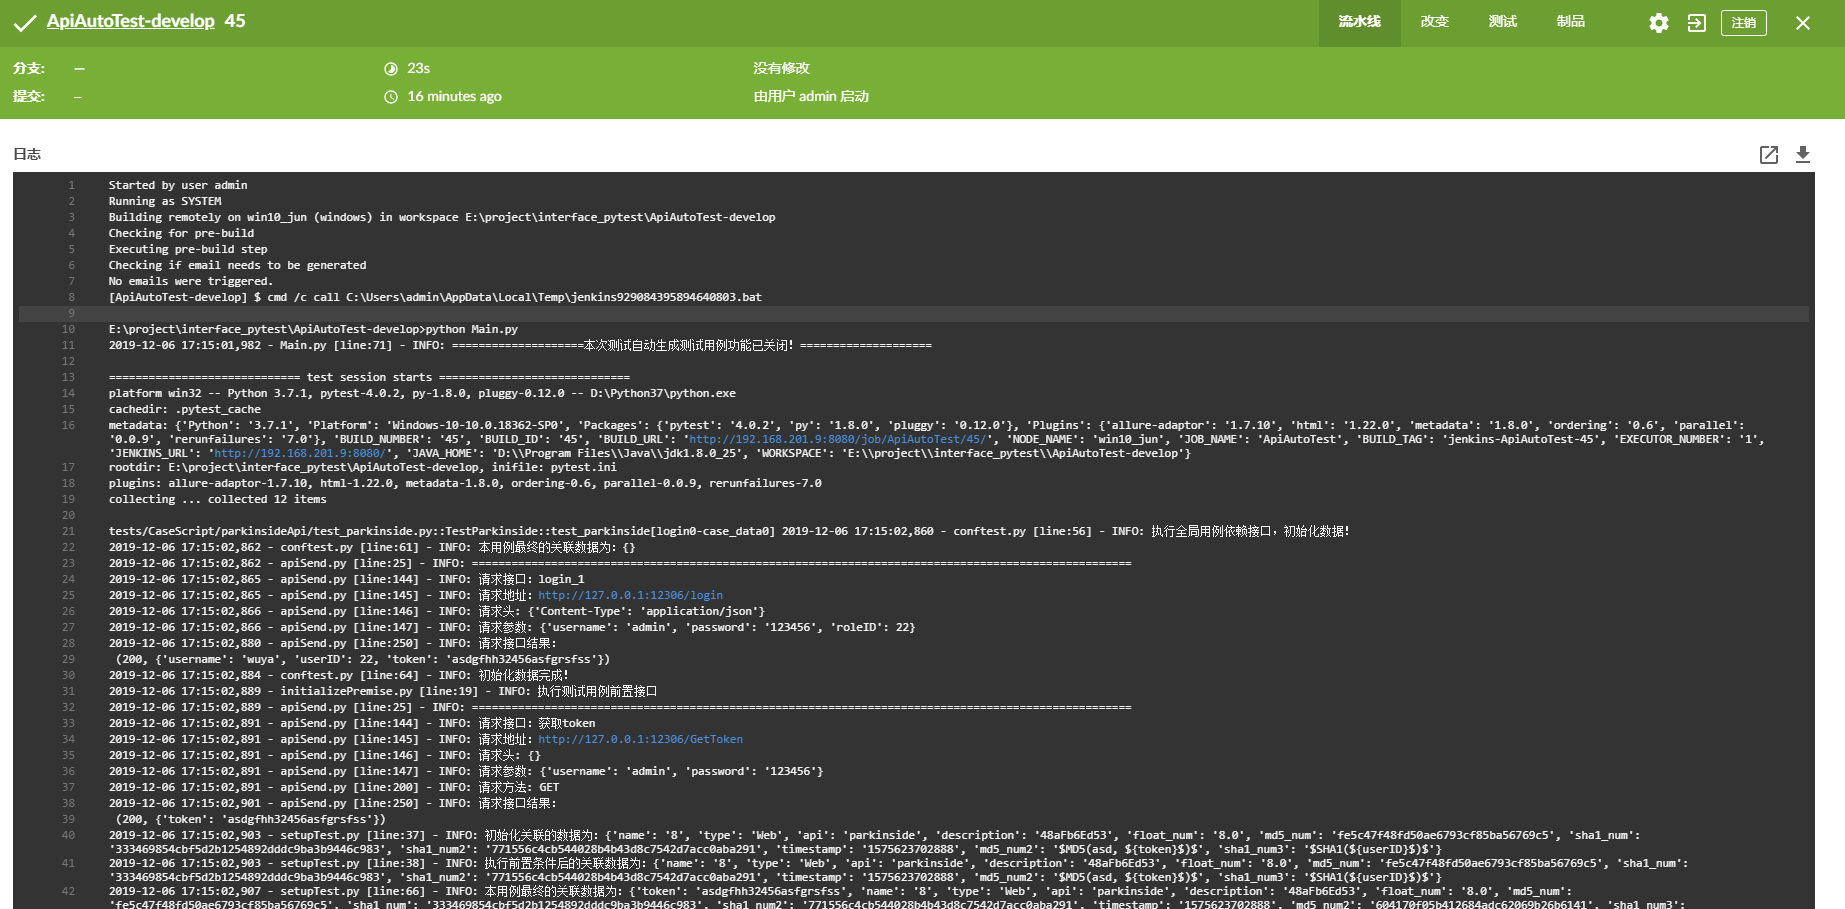Click '没有修改' (no changes) text

pos(781,69)
